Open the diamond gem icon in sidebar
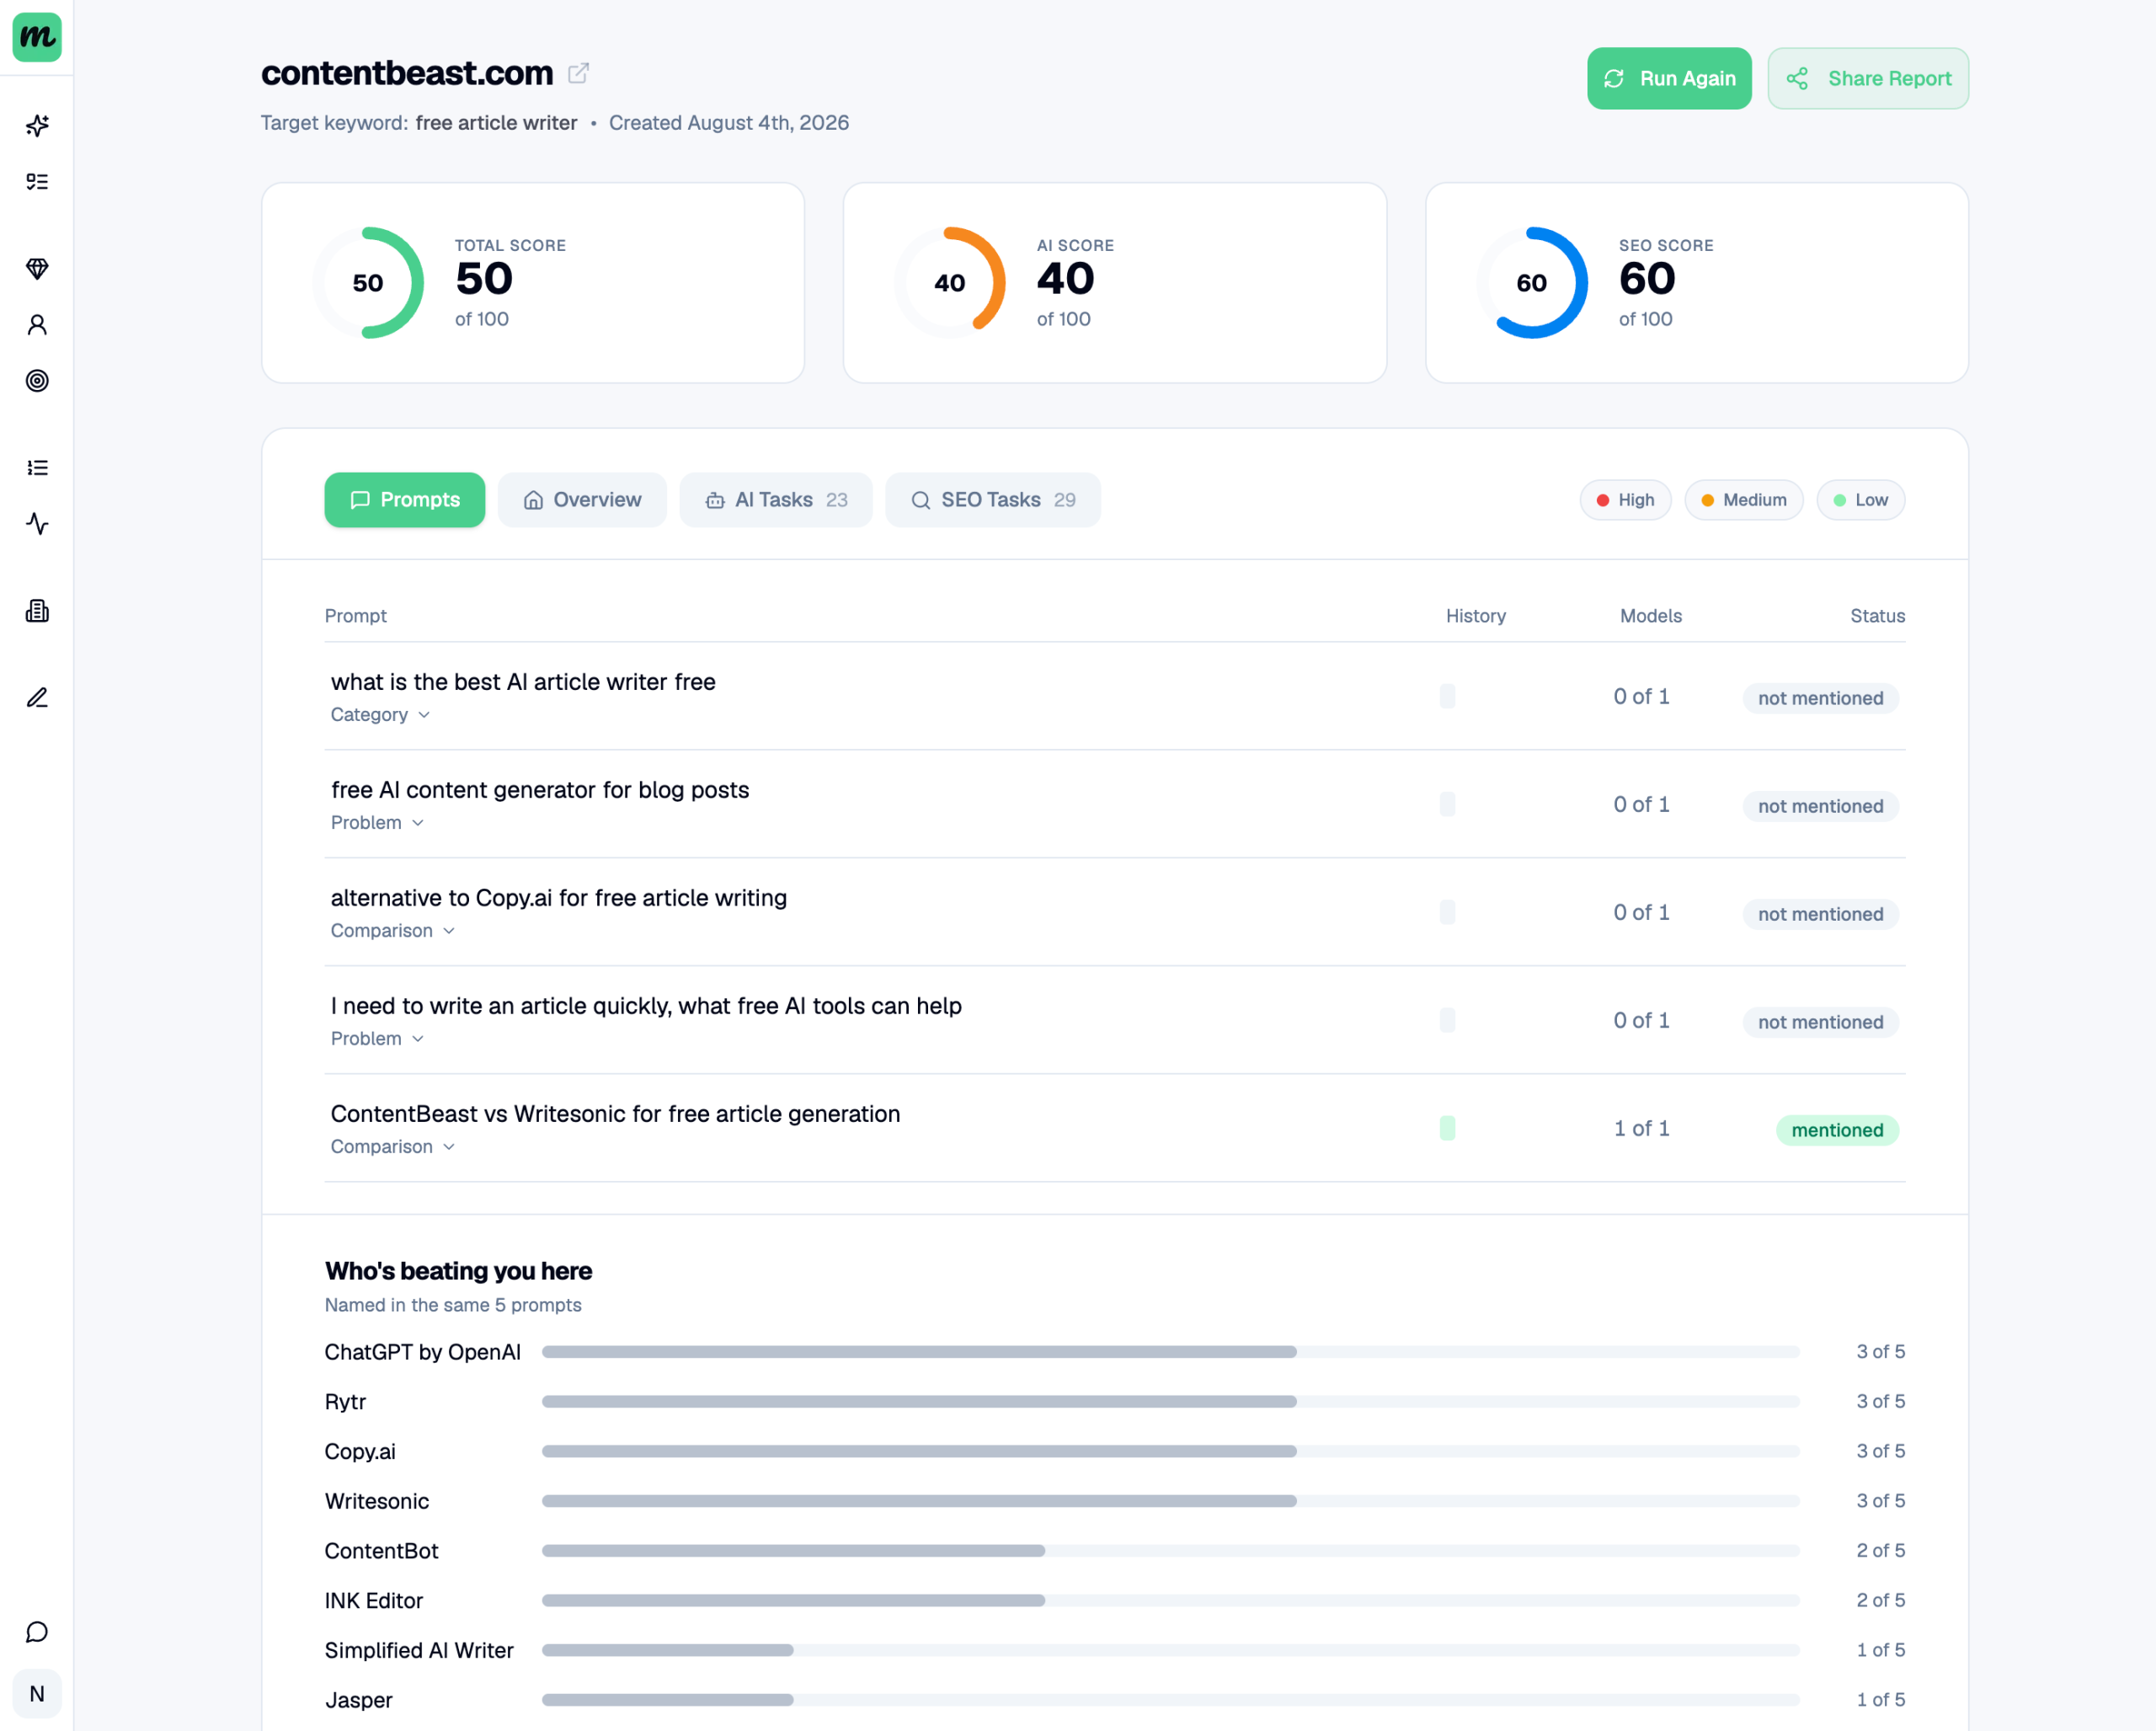This screenshot has width=2156, height=1731. [37, 269]
